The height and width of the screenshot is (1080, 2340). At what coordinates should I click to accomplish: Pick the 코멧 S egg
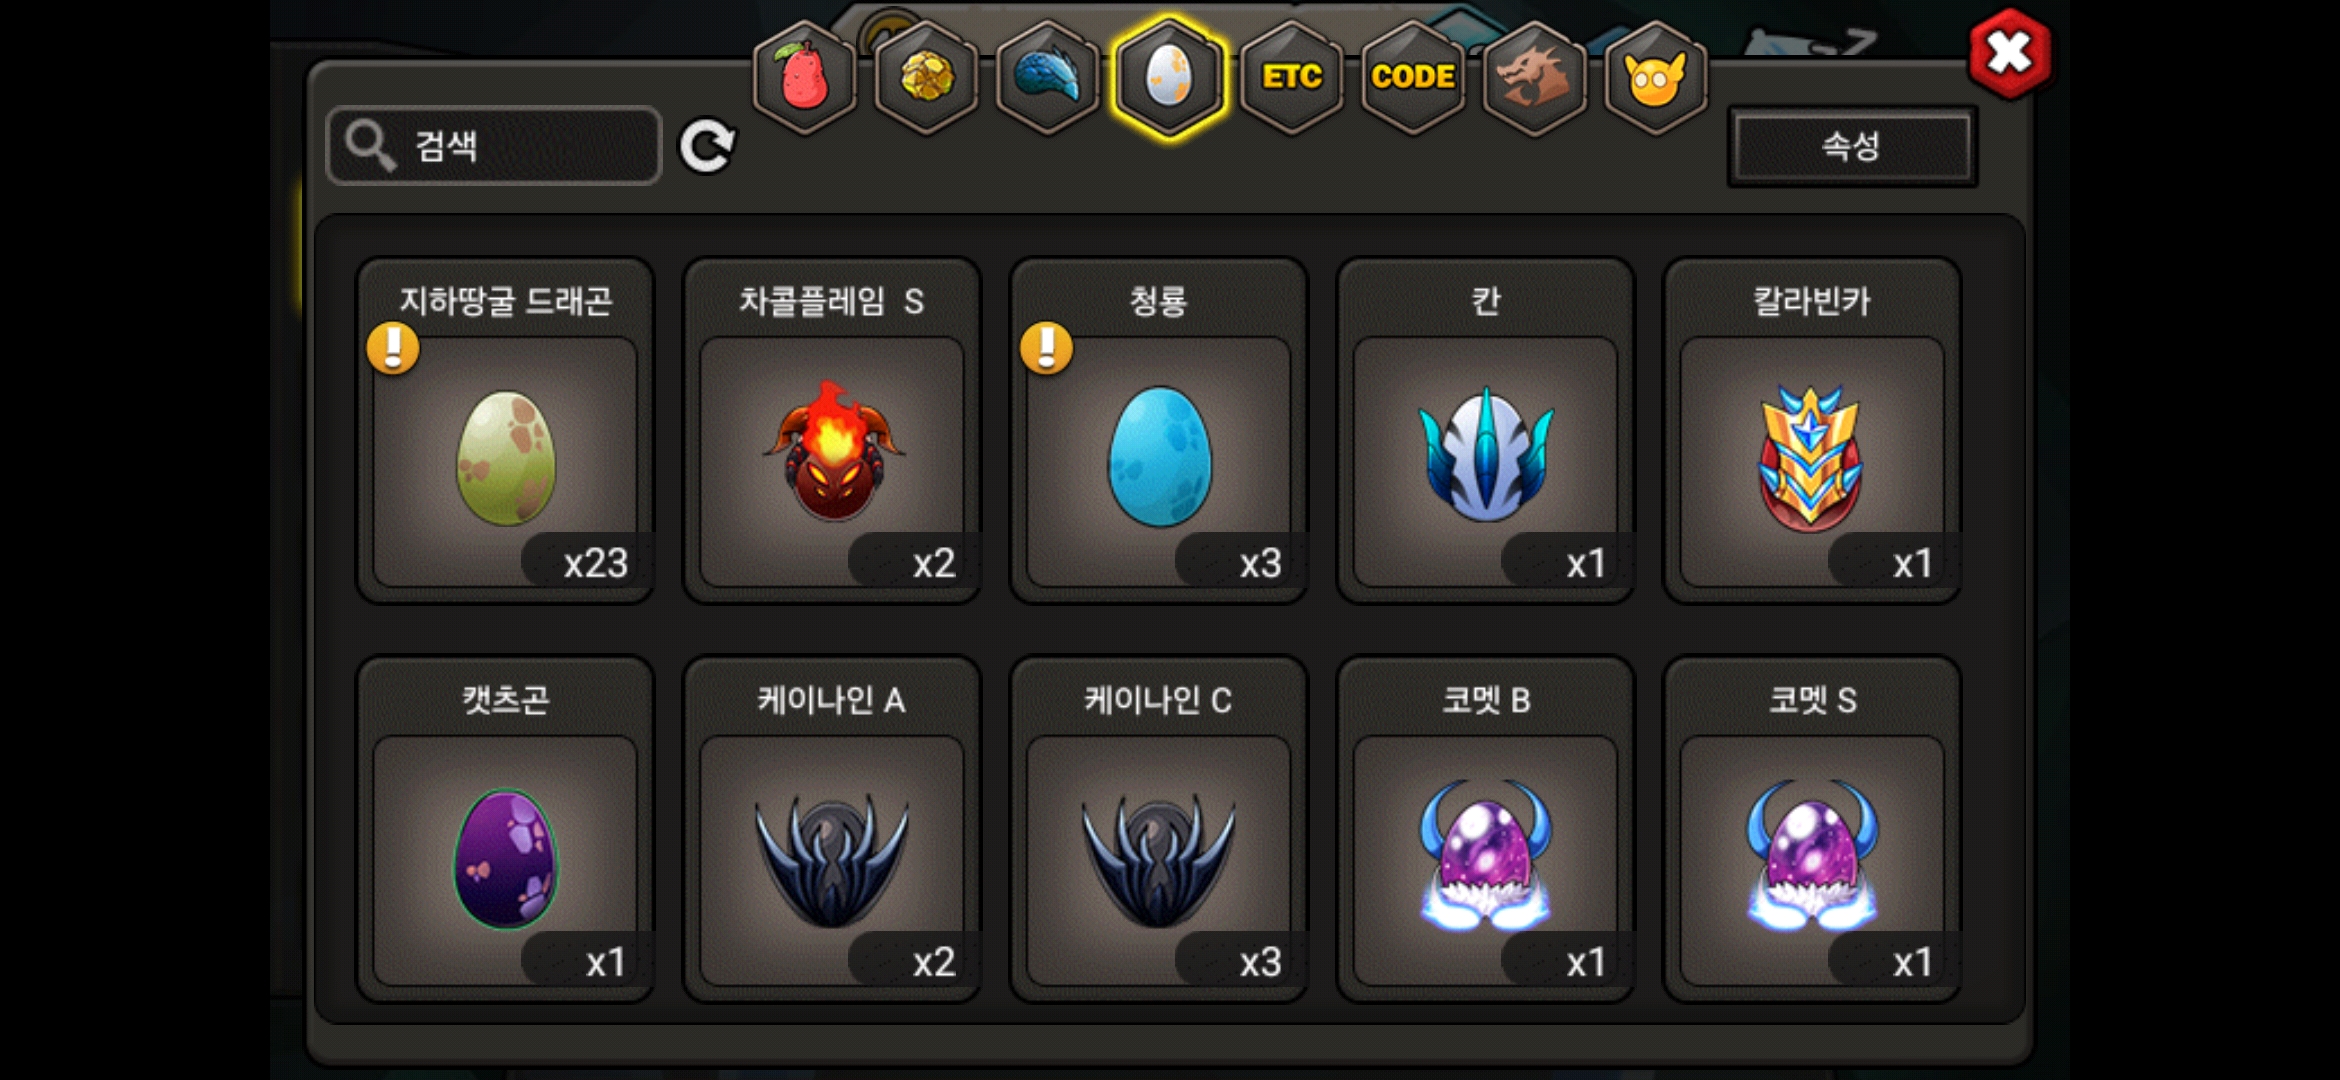click(1812, 829)
